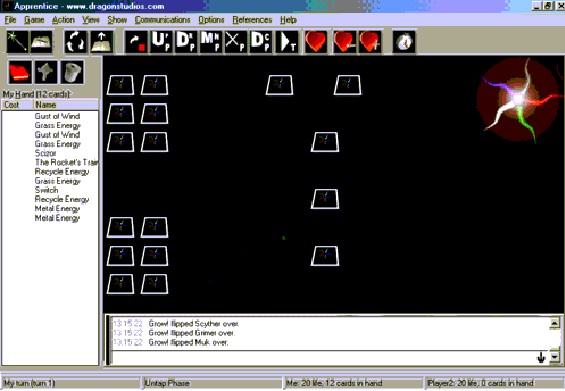
Task: Open the Game menu
Action: click(x=34, y=20)
